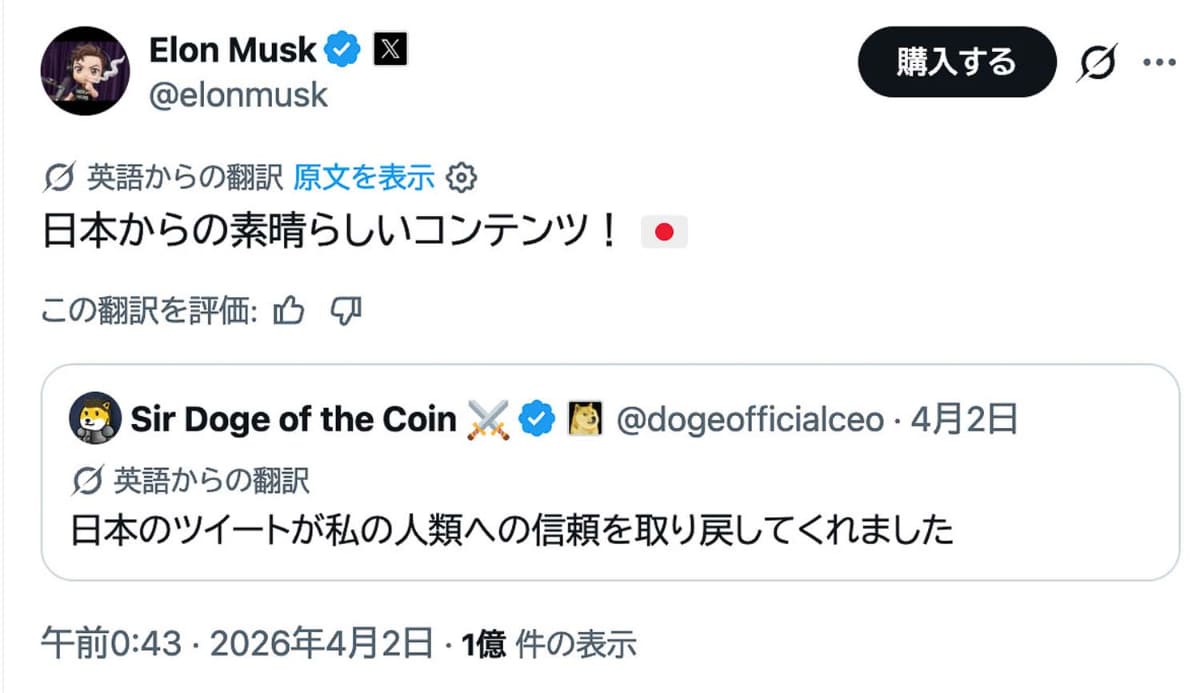1200x693 pixels.
Task: Click the blue verified badge next to Elon Musk
Action: [x=342, y=48]
